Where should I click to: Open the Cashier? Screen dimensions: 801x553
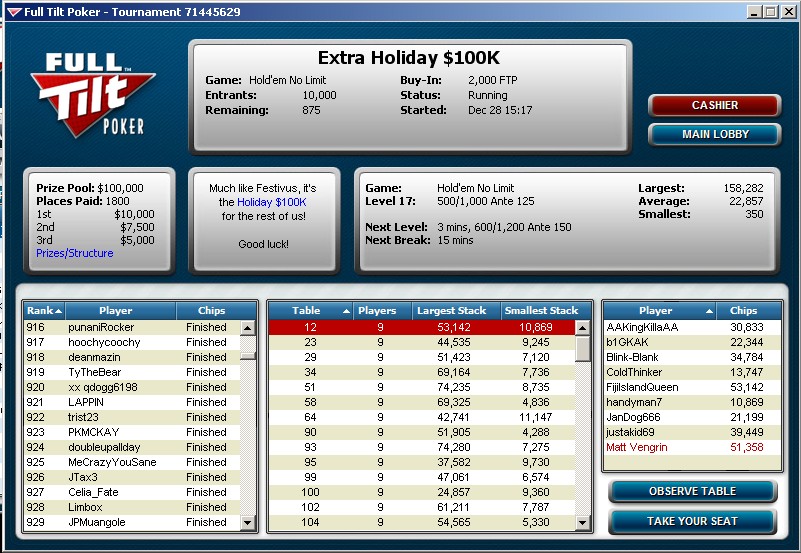tap(714, 105)
